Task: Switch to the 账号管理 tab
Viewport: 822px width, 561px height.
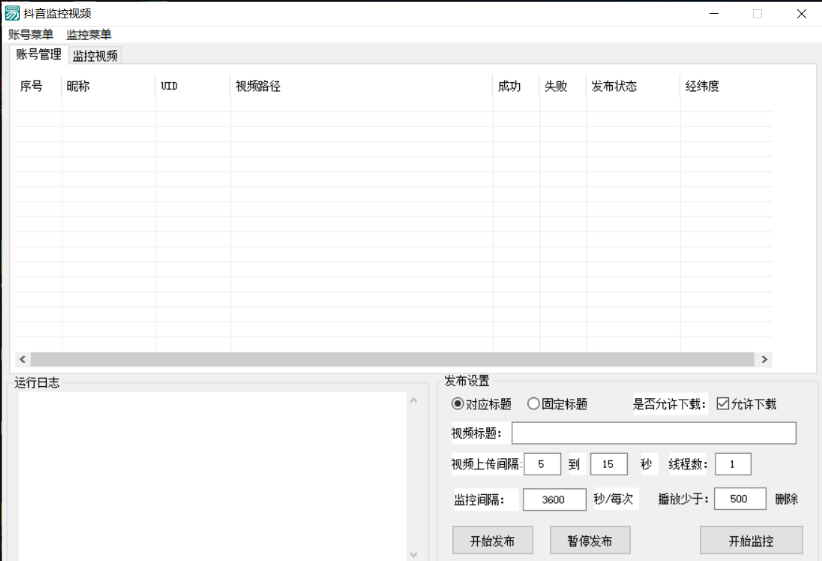Action: [x=38, y=55]
